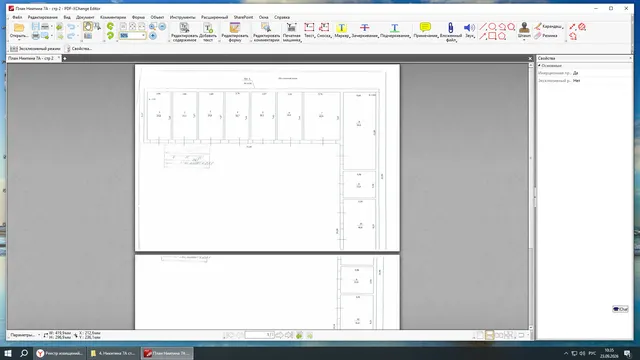Toggle Exclusive mode in toolbar

(x=35, y=49)
